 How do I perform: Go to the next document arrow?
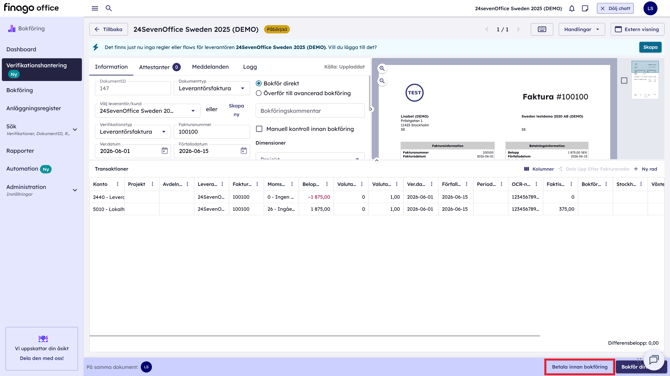click(518, 29)
